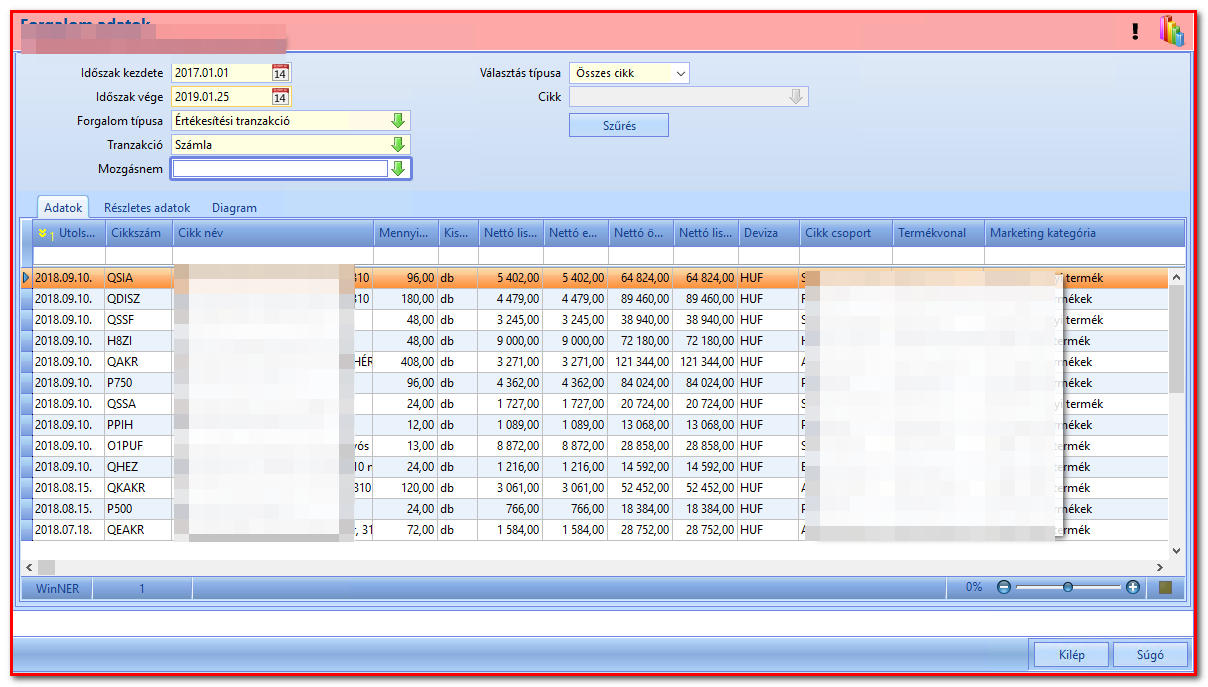Screen dimensions: 1208x687
Task: Click the 121 344,00 value in Nettó ö... column
Action: tap(641, 361)
